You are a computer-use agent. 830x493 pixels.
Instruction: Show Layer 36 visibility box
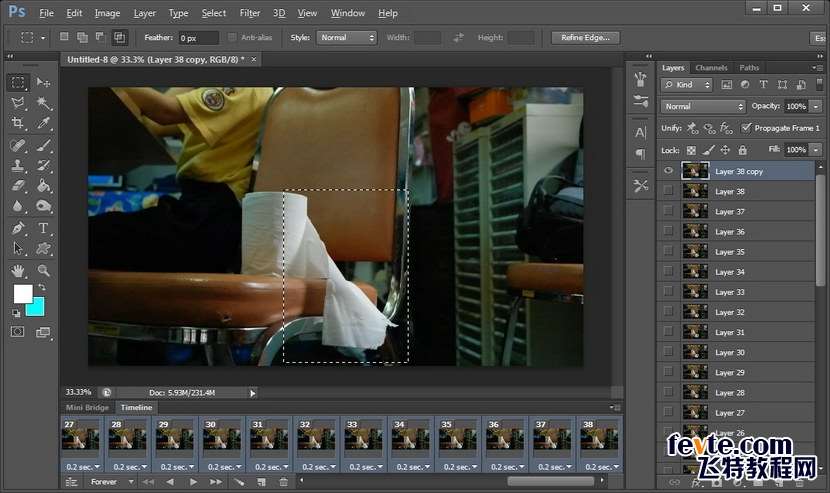pyautogui.click(x=668, y=231)
